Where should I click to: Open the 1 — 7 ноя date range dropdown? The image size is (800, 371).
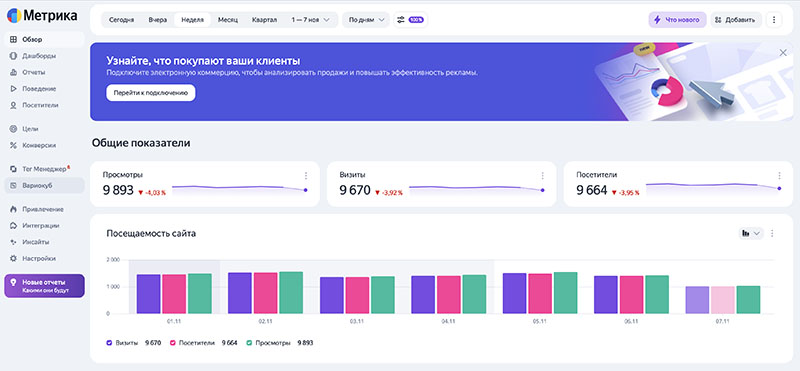(x=311, y=20)
